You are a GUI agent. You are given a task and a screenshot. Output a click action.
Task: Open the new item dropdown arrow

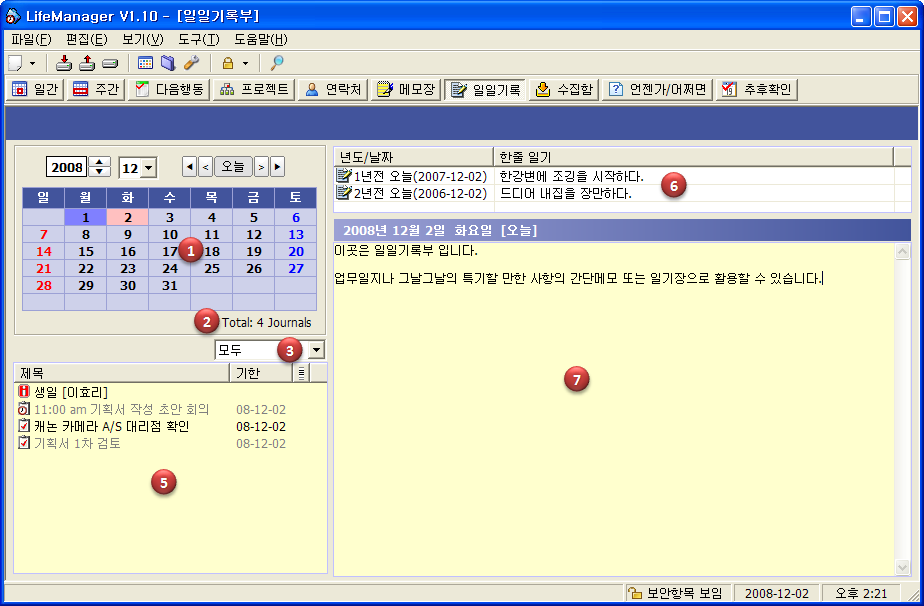32,63
